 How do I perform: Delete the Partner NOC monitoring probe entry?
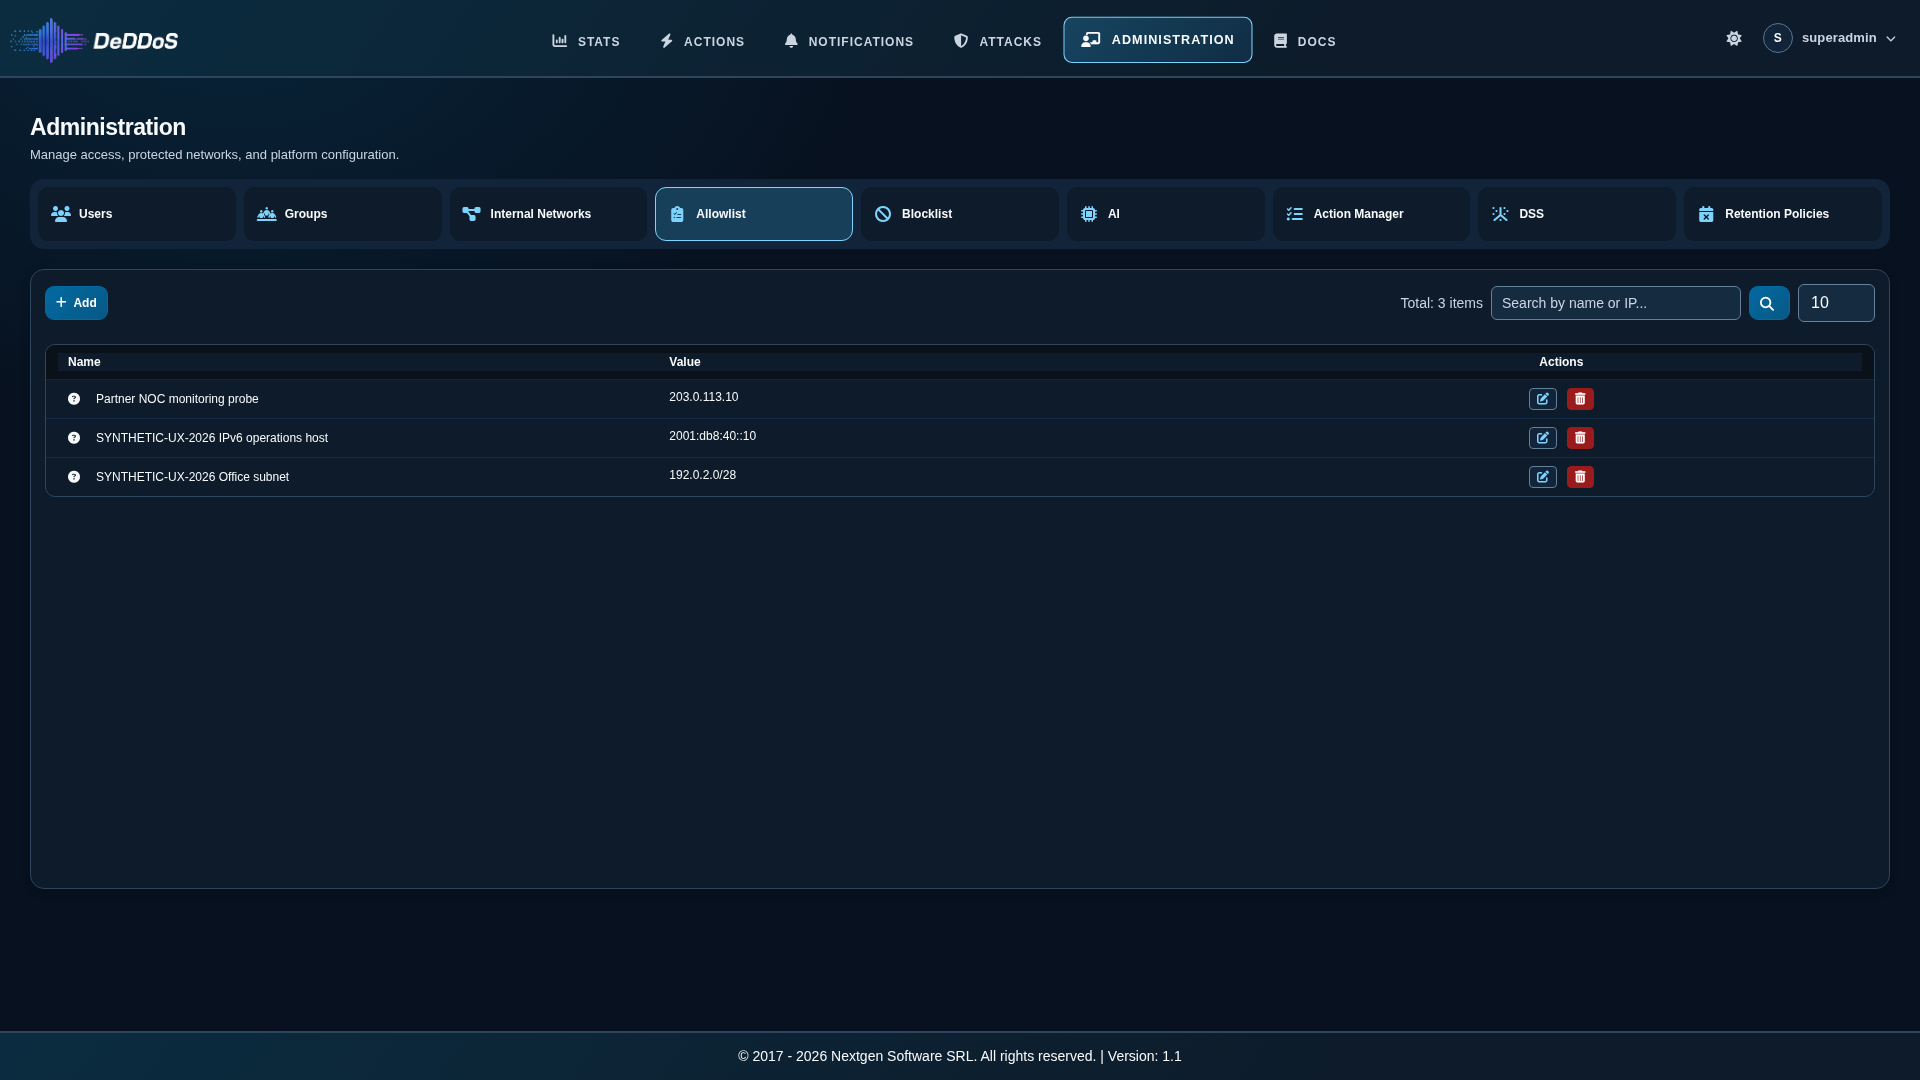tap(1580, 399)
